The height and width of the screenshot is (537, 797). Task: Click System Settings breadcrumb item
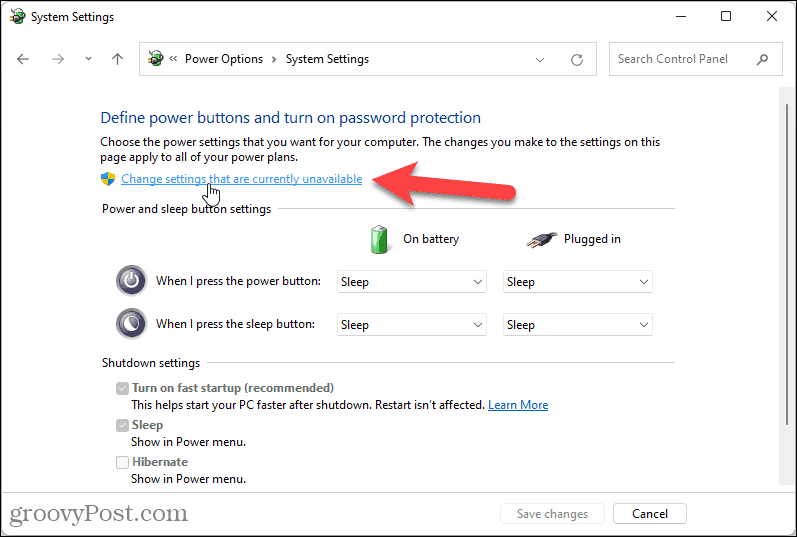pyautogui.click(x=327, y=59)
